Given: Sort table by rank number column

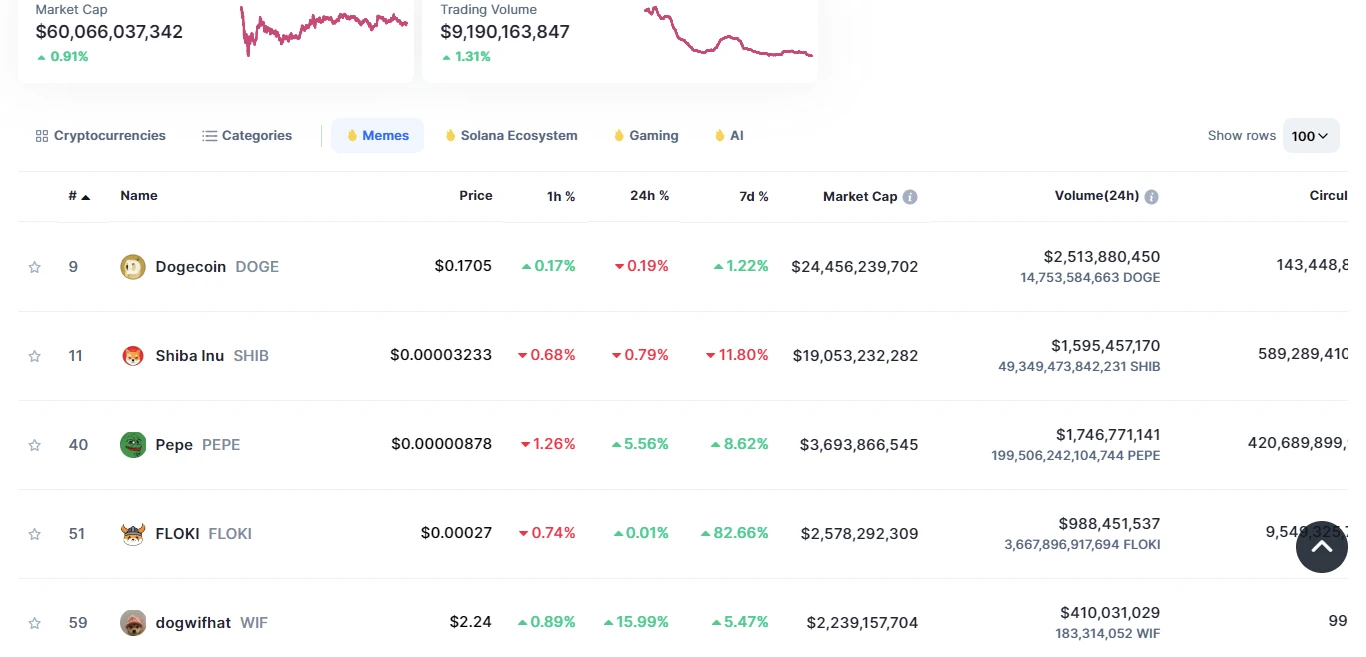Looking at the screenshot, I should pos(79,196).
